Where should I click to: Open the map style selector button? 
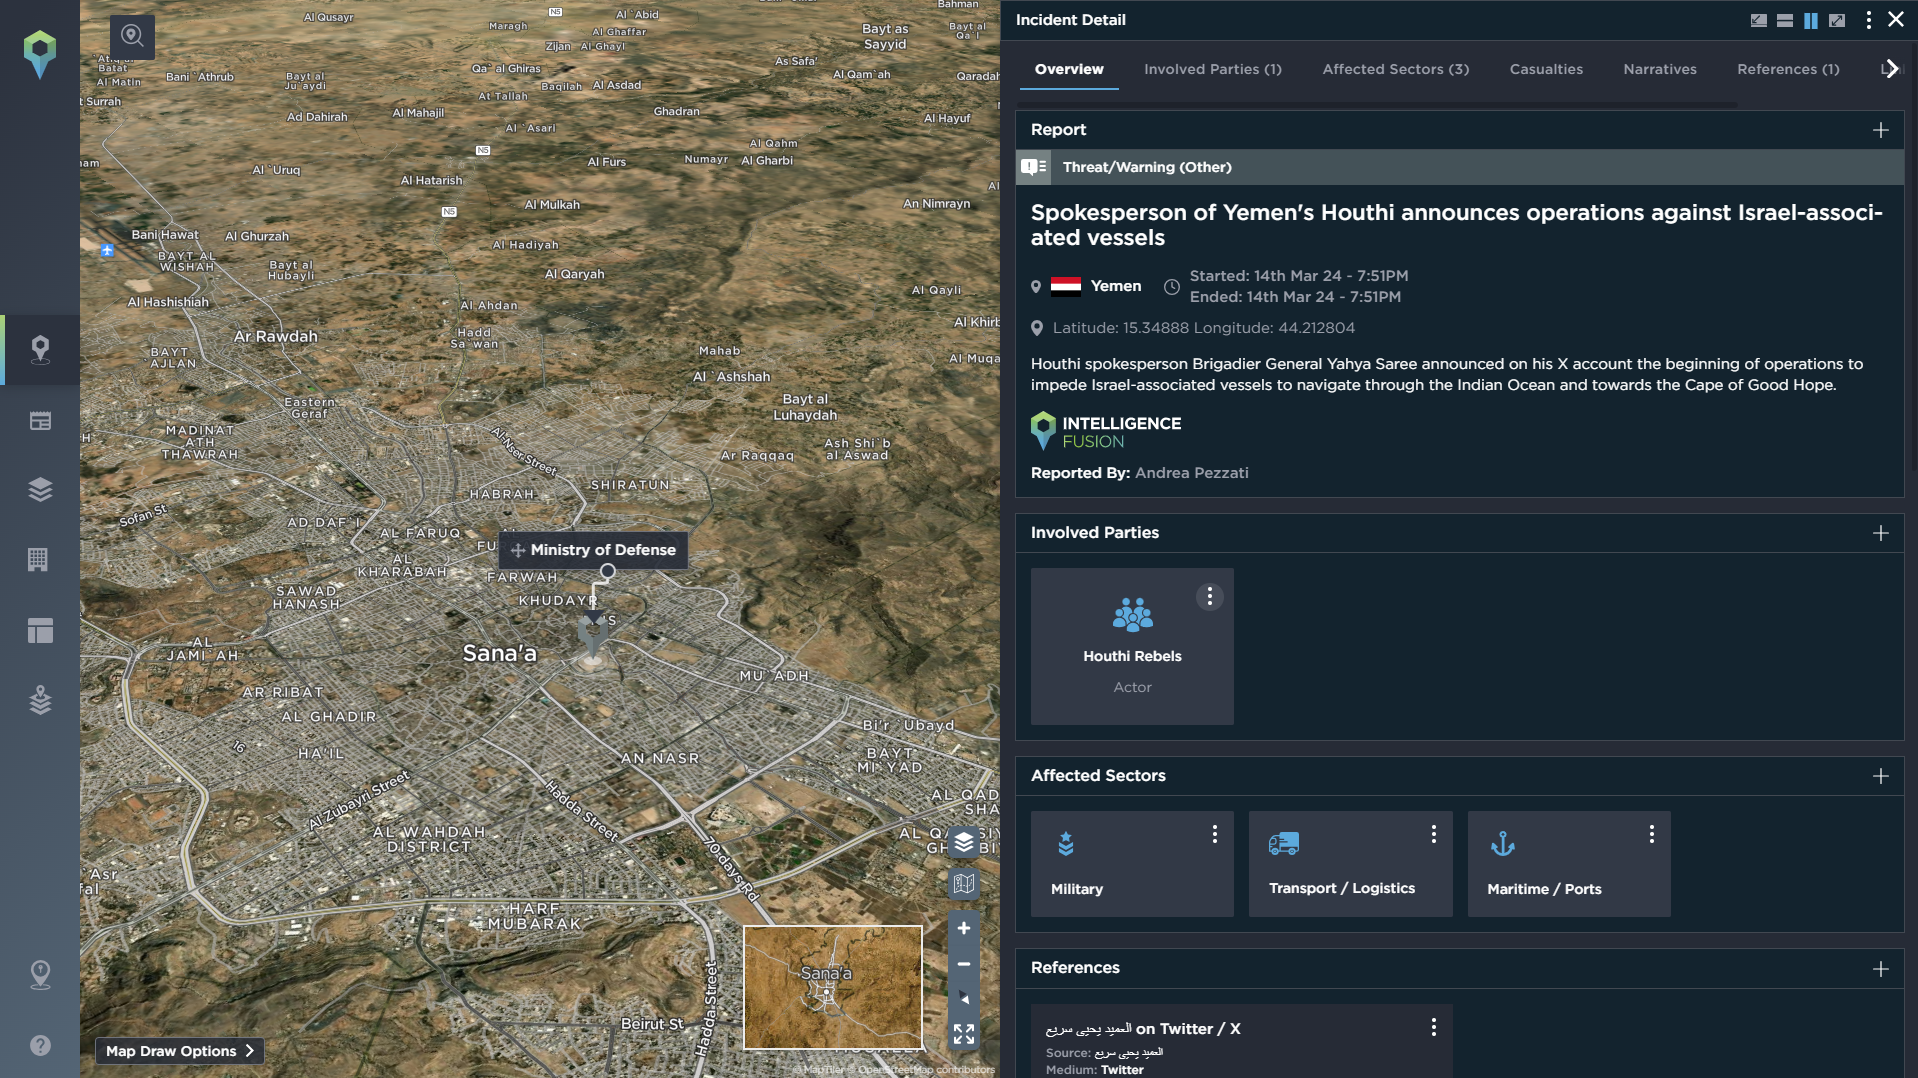964,884
